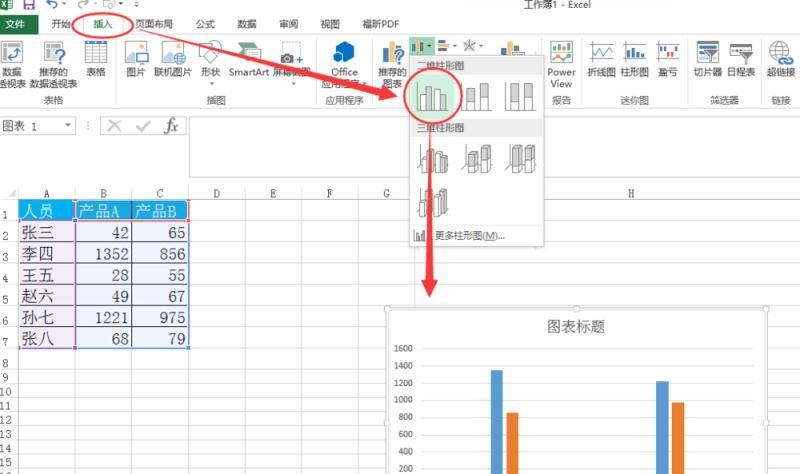Select header cell 产品A

104,210
